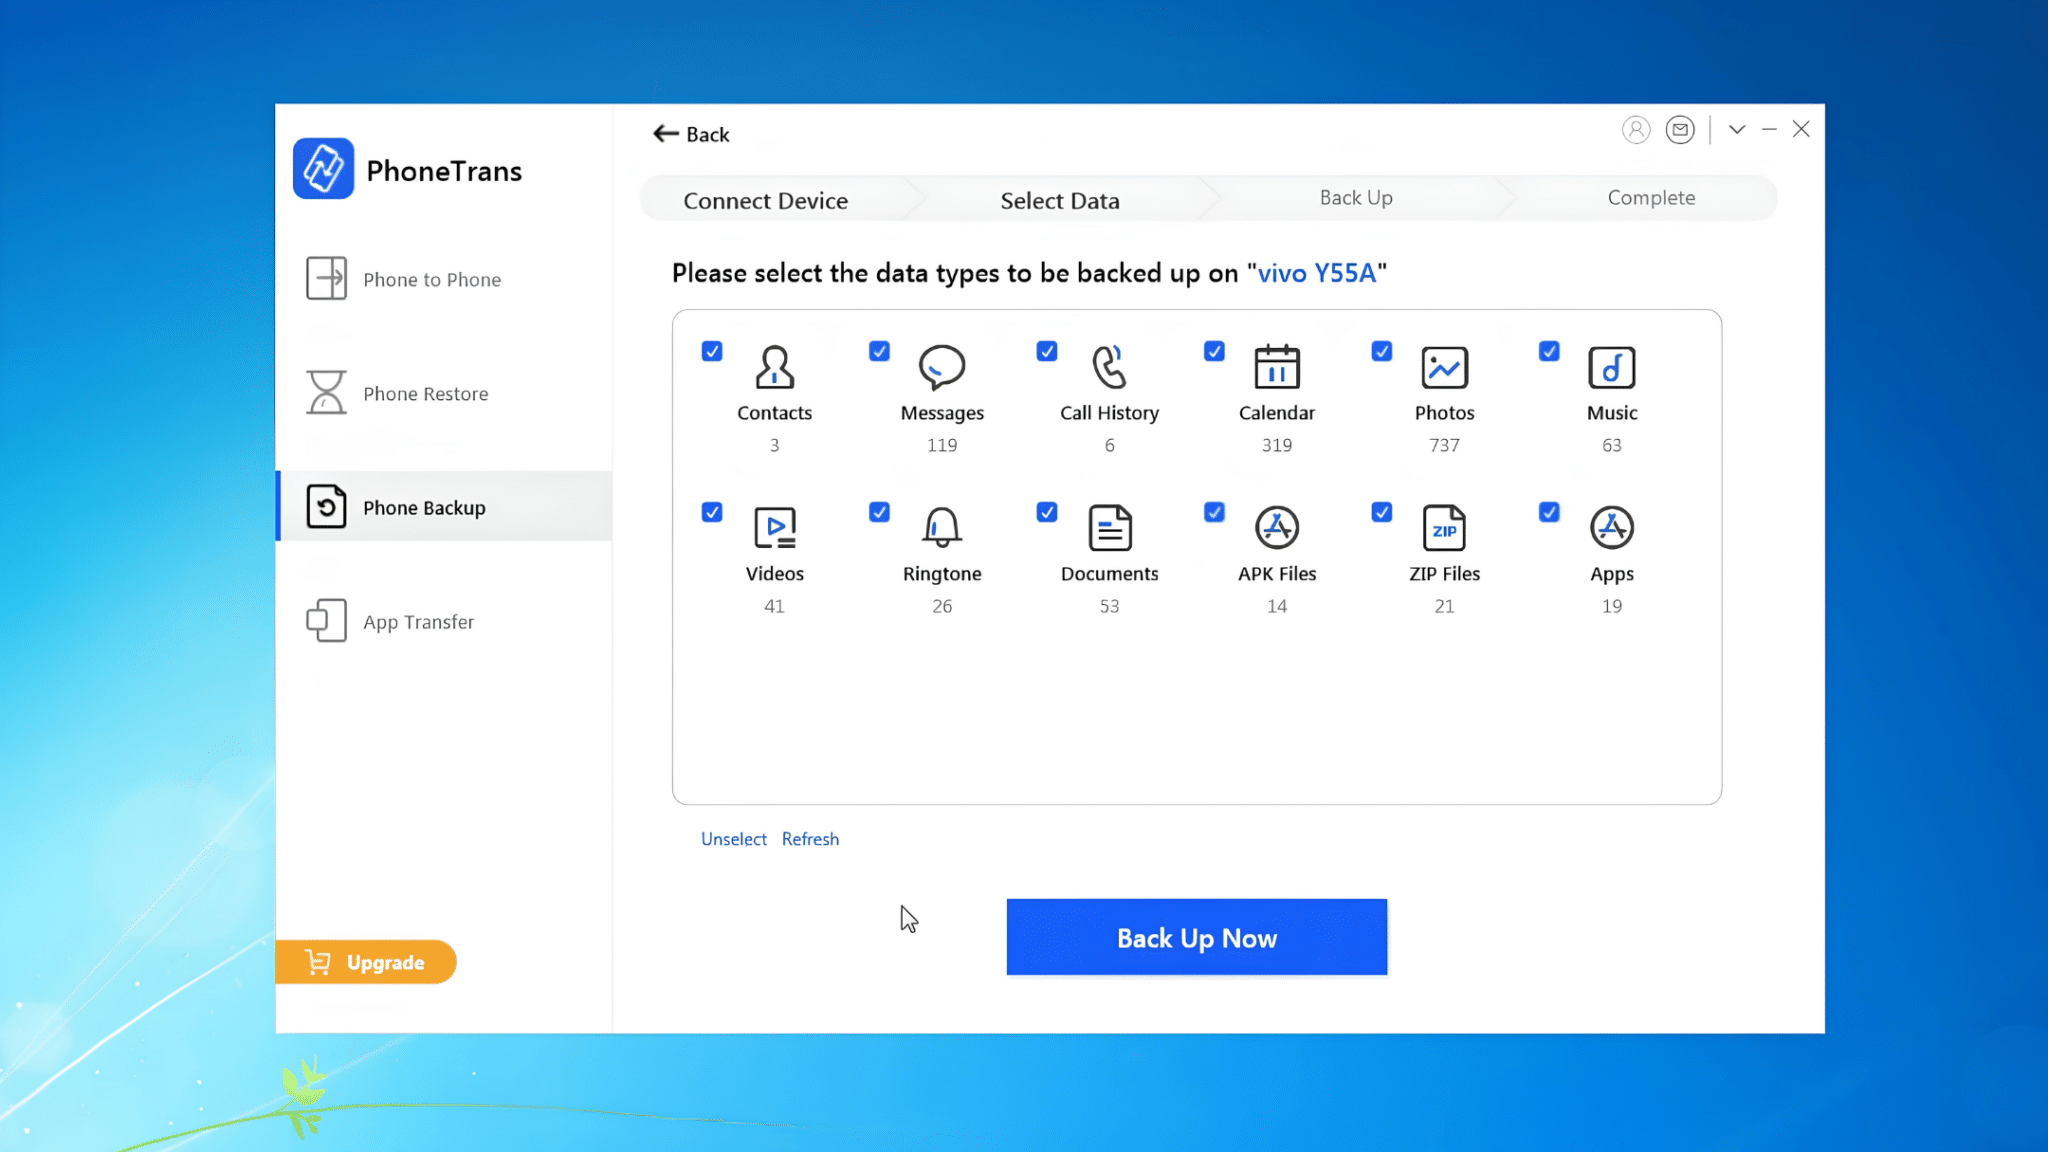The height and width of the screenshot is (1152, 2048).
Task: Uncheck the Videos checkbox
Action: (712, 512)
